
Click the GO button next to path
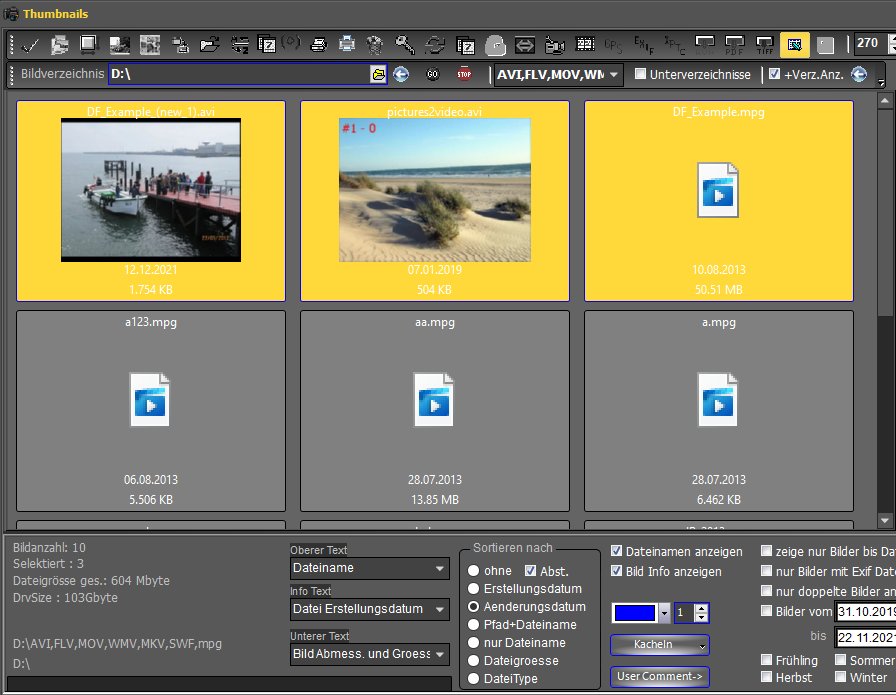tap(432, 74)
